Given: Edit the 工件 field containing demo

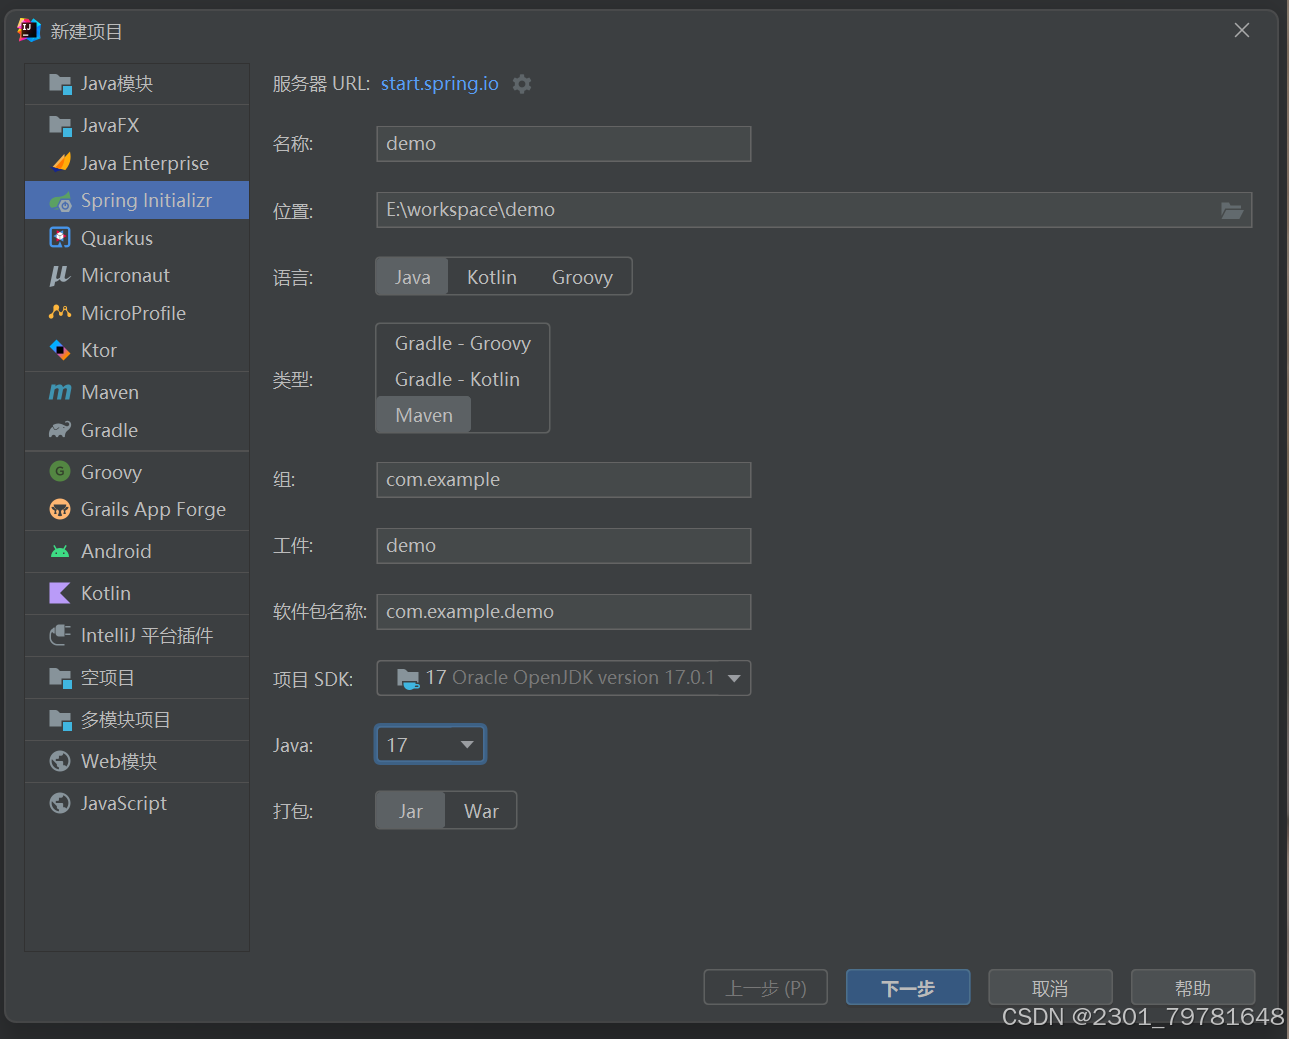Looking at the screenshot, I should [564, 546].
